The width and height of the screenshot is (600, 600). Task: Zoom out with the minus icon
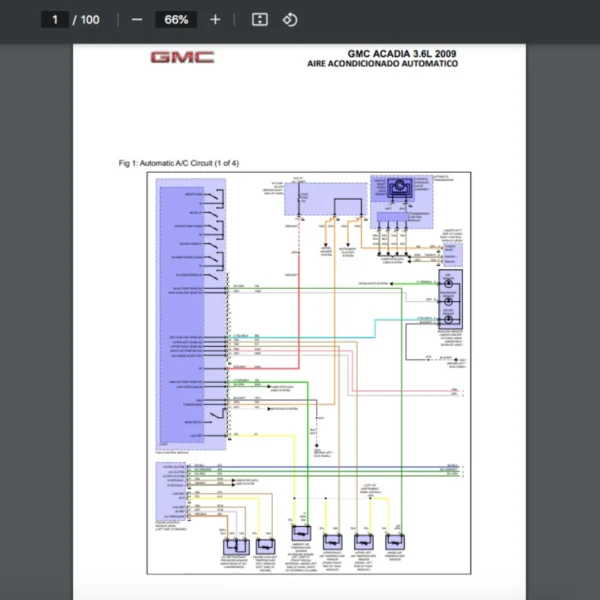[137, 20]
